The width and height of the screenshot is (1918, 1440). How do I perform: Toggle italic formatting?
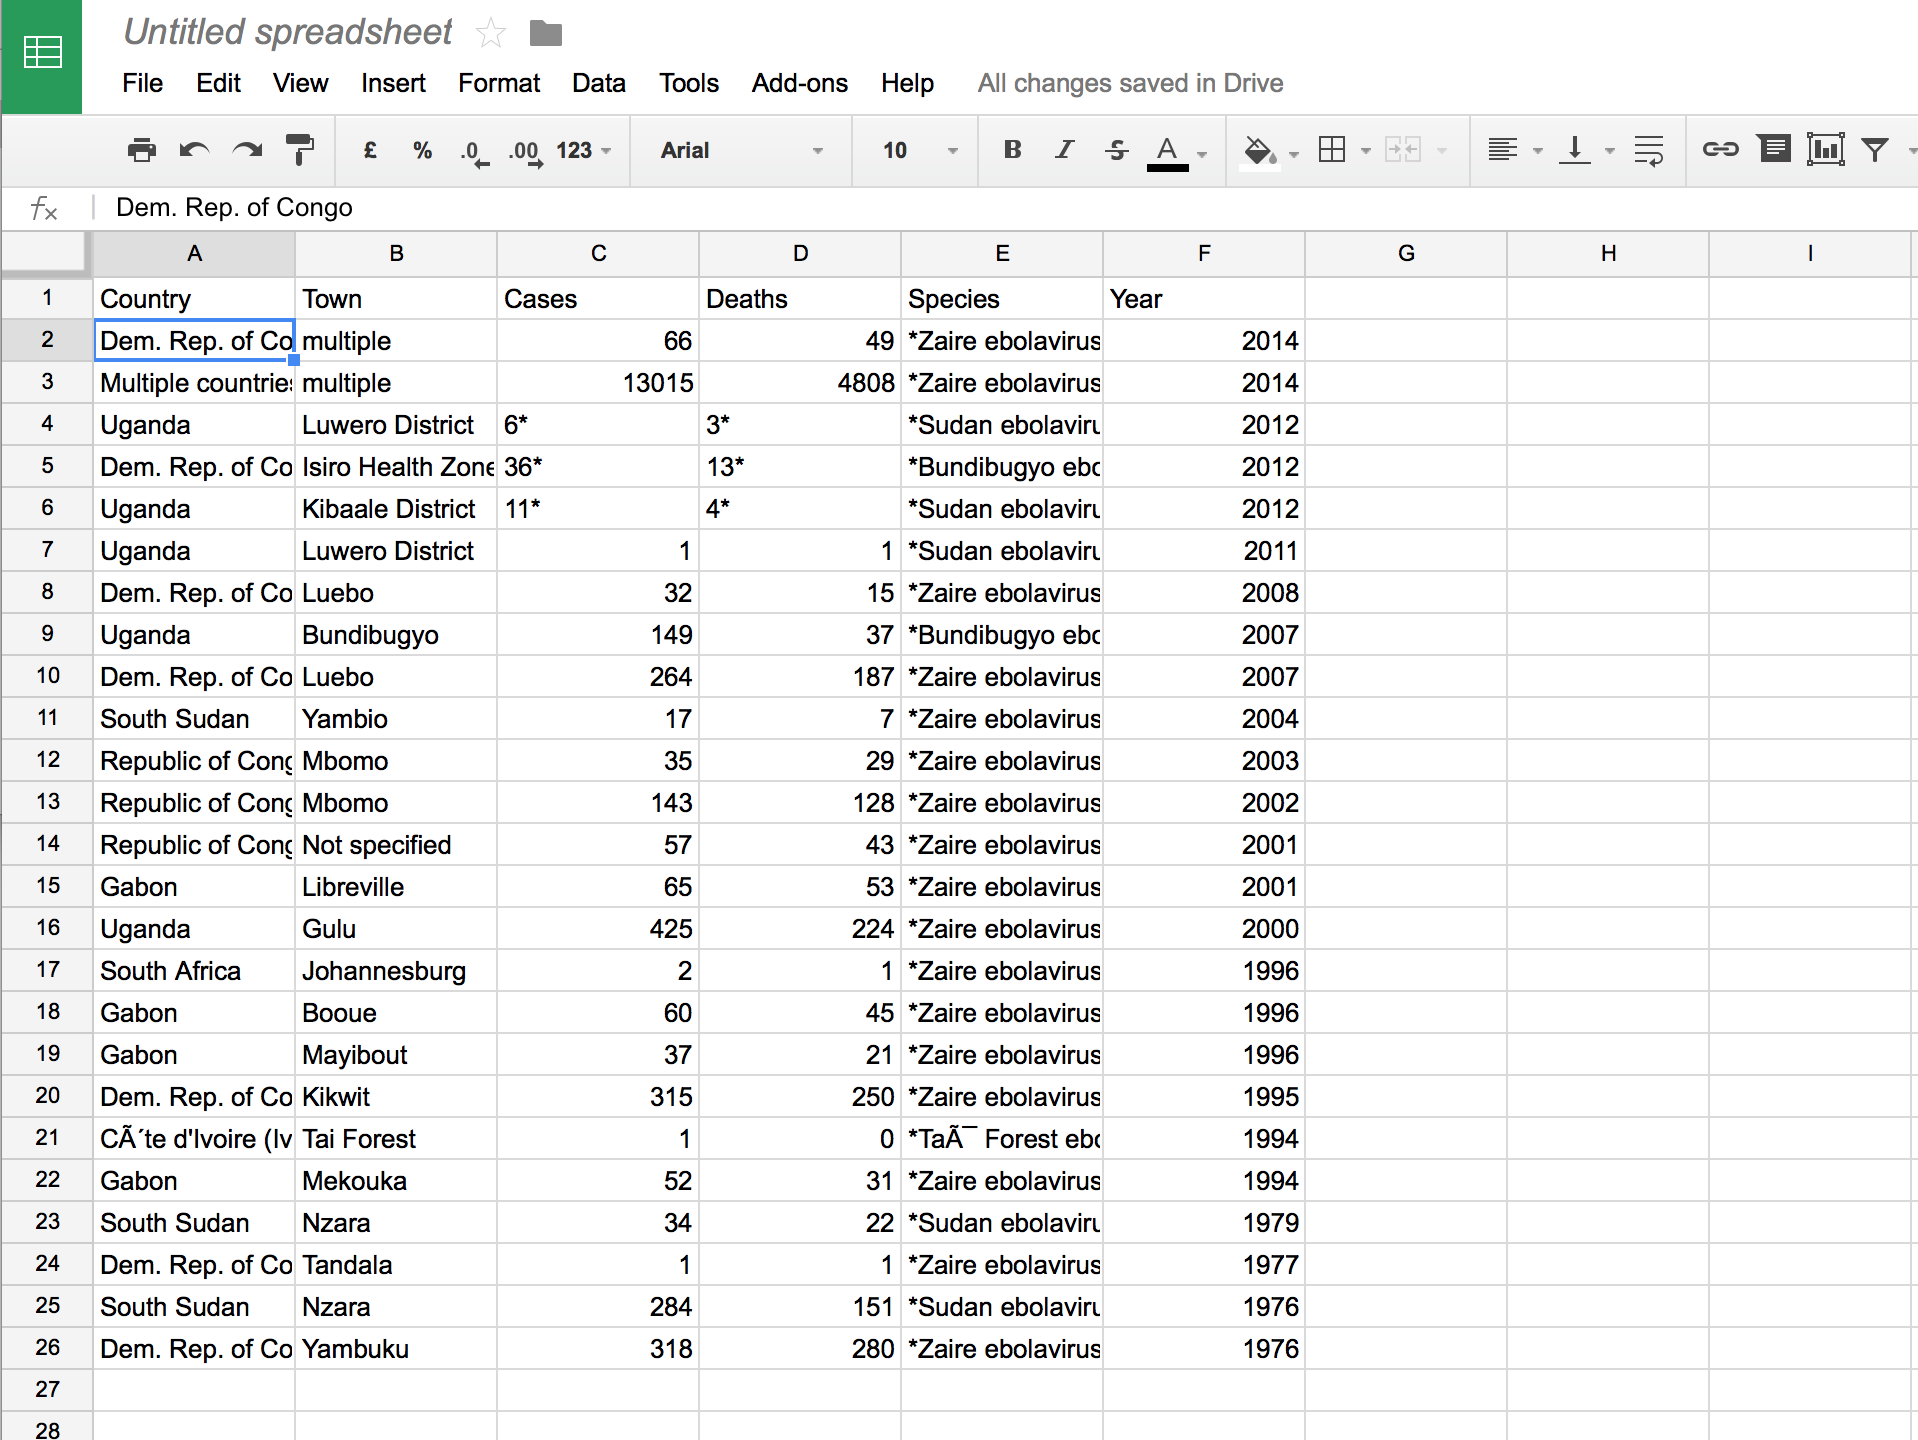click(1065, 150)
